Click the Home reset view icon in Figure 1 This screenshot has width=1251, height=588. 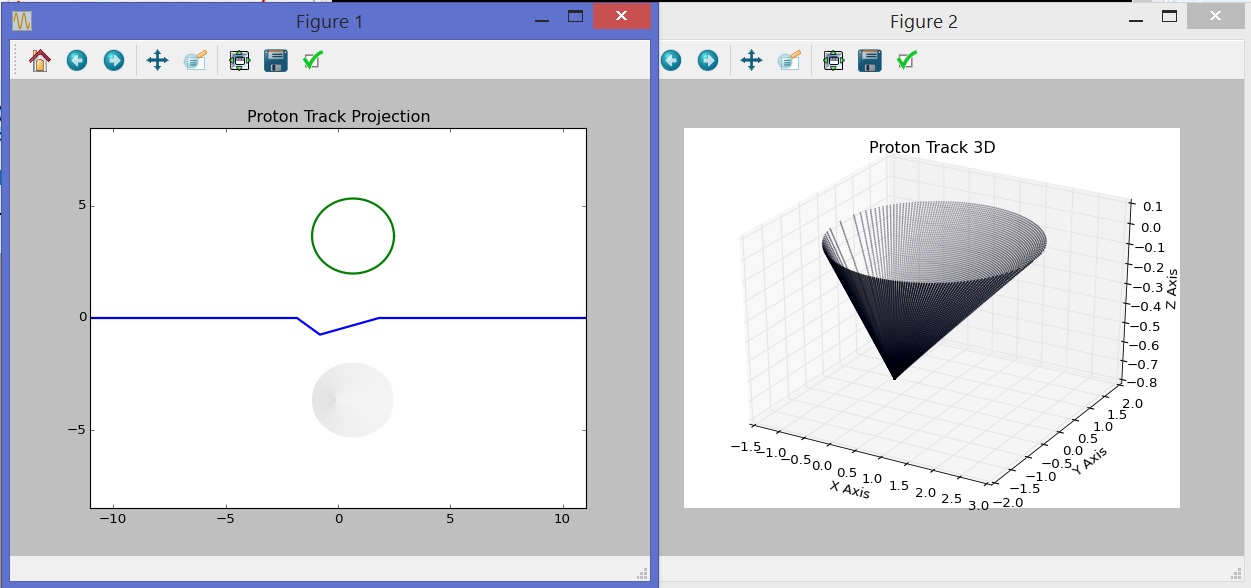pyautogui.click(x=40, y=61)
